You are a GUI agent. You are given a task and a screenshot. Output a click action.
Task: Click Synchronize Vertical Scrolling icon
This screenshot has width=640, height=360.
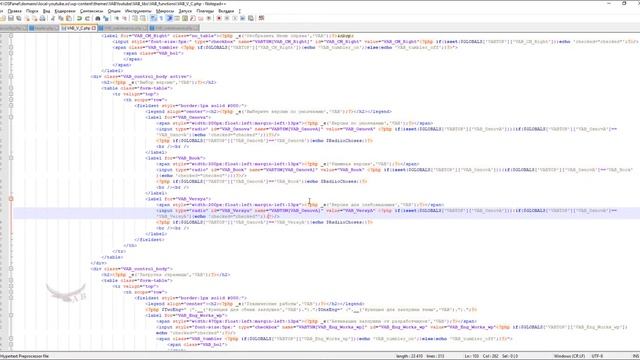tap(135, 18)
